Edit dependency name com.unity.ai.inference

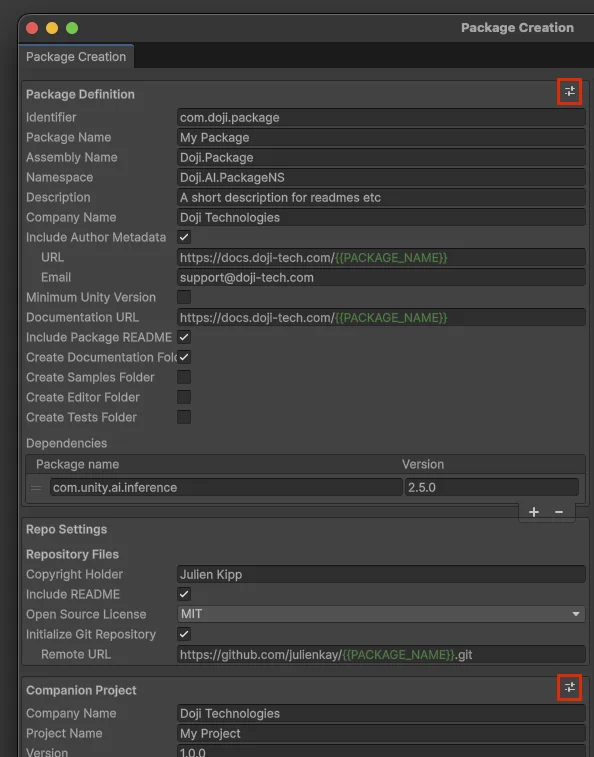click(x=226, y=487)
